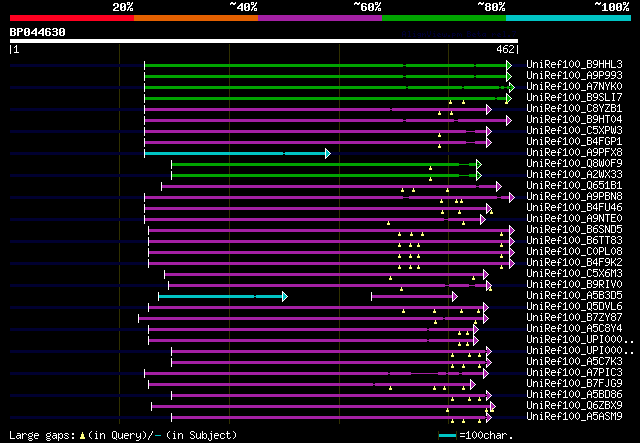The width and height of the screenshot is (640, 443).
Task: Click the red 20% identity legend segment
Action: coord(72,18)
